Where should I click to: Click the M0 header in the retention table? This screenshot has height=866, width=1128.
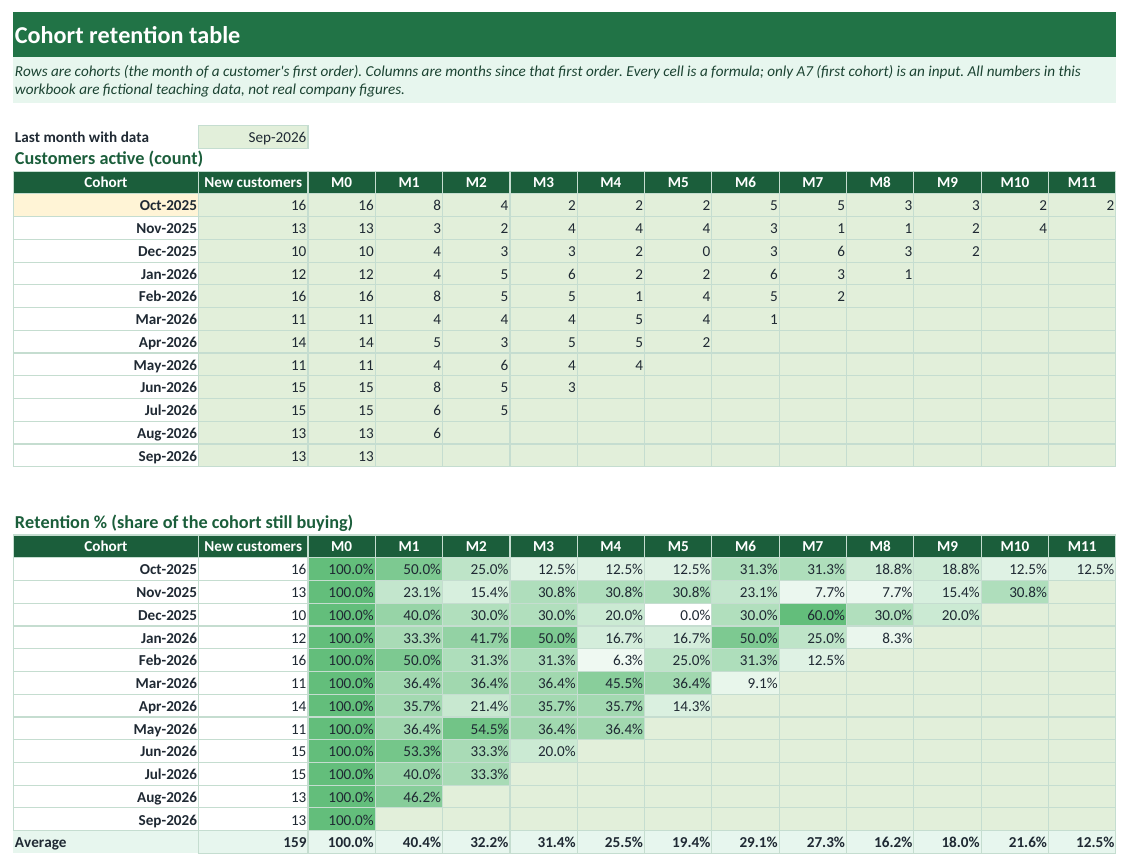pos(342,546)
